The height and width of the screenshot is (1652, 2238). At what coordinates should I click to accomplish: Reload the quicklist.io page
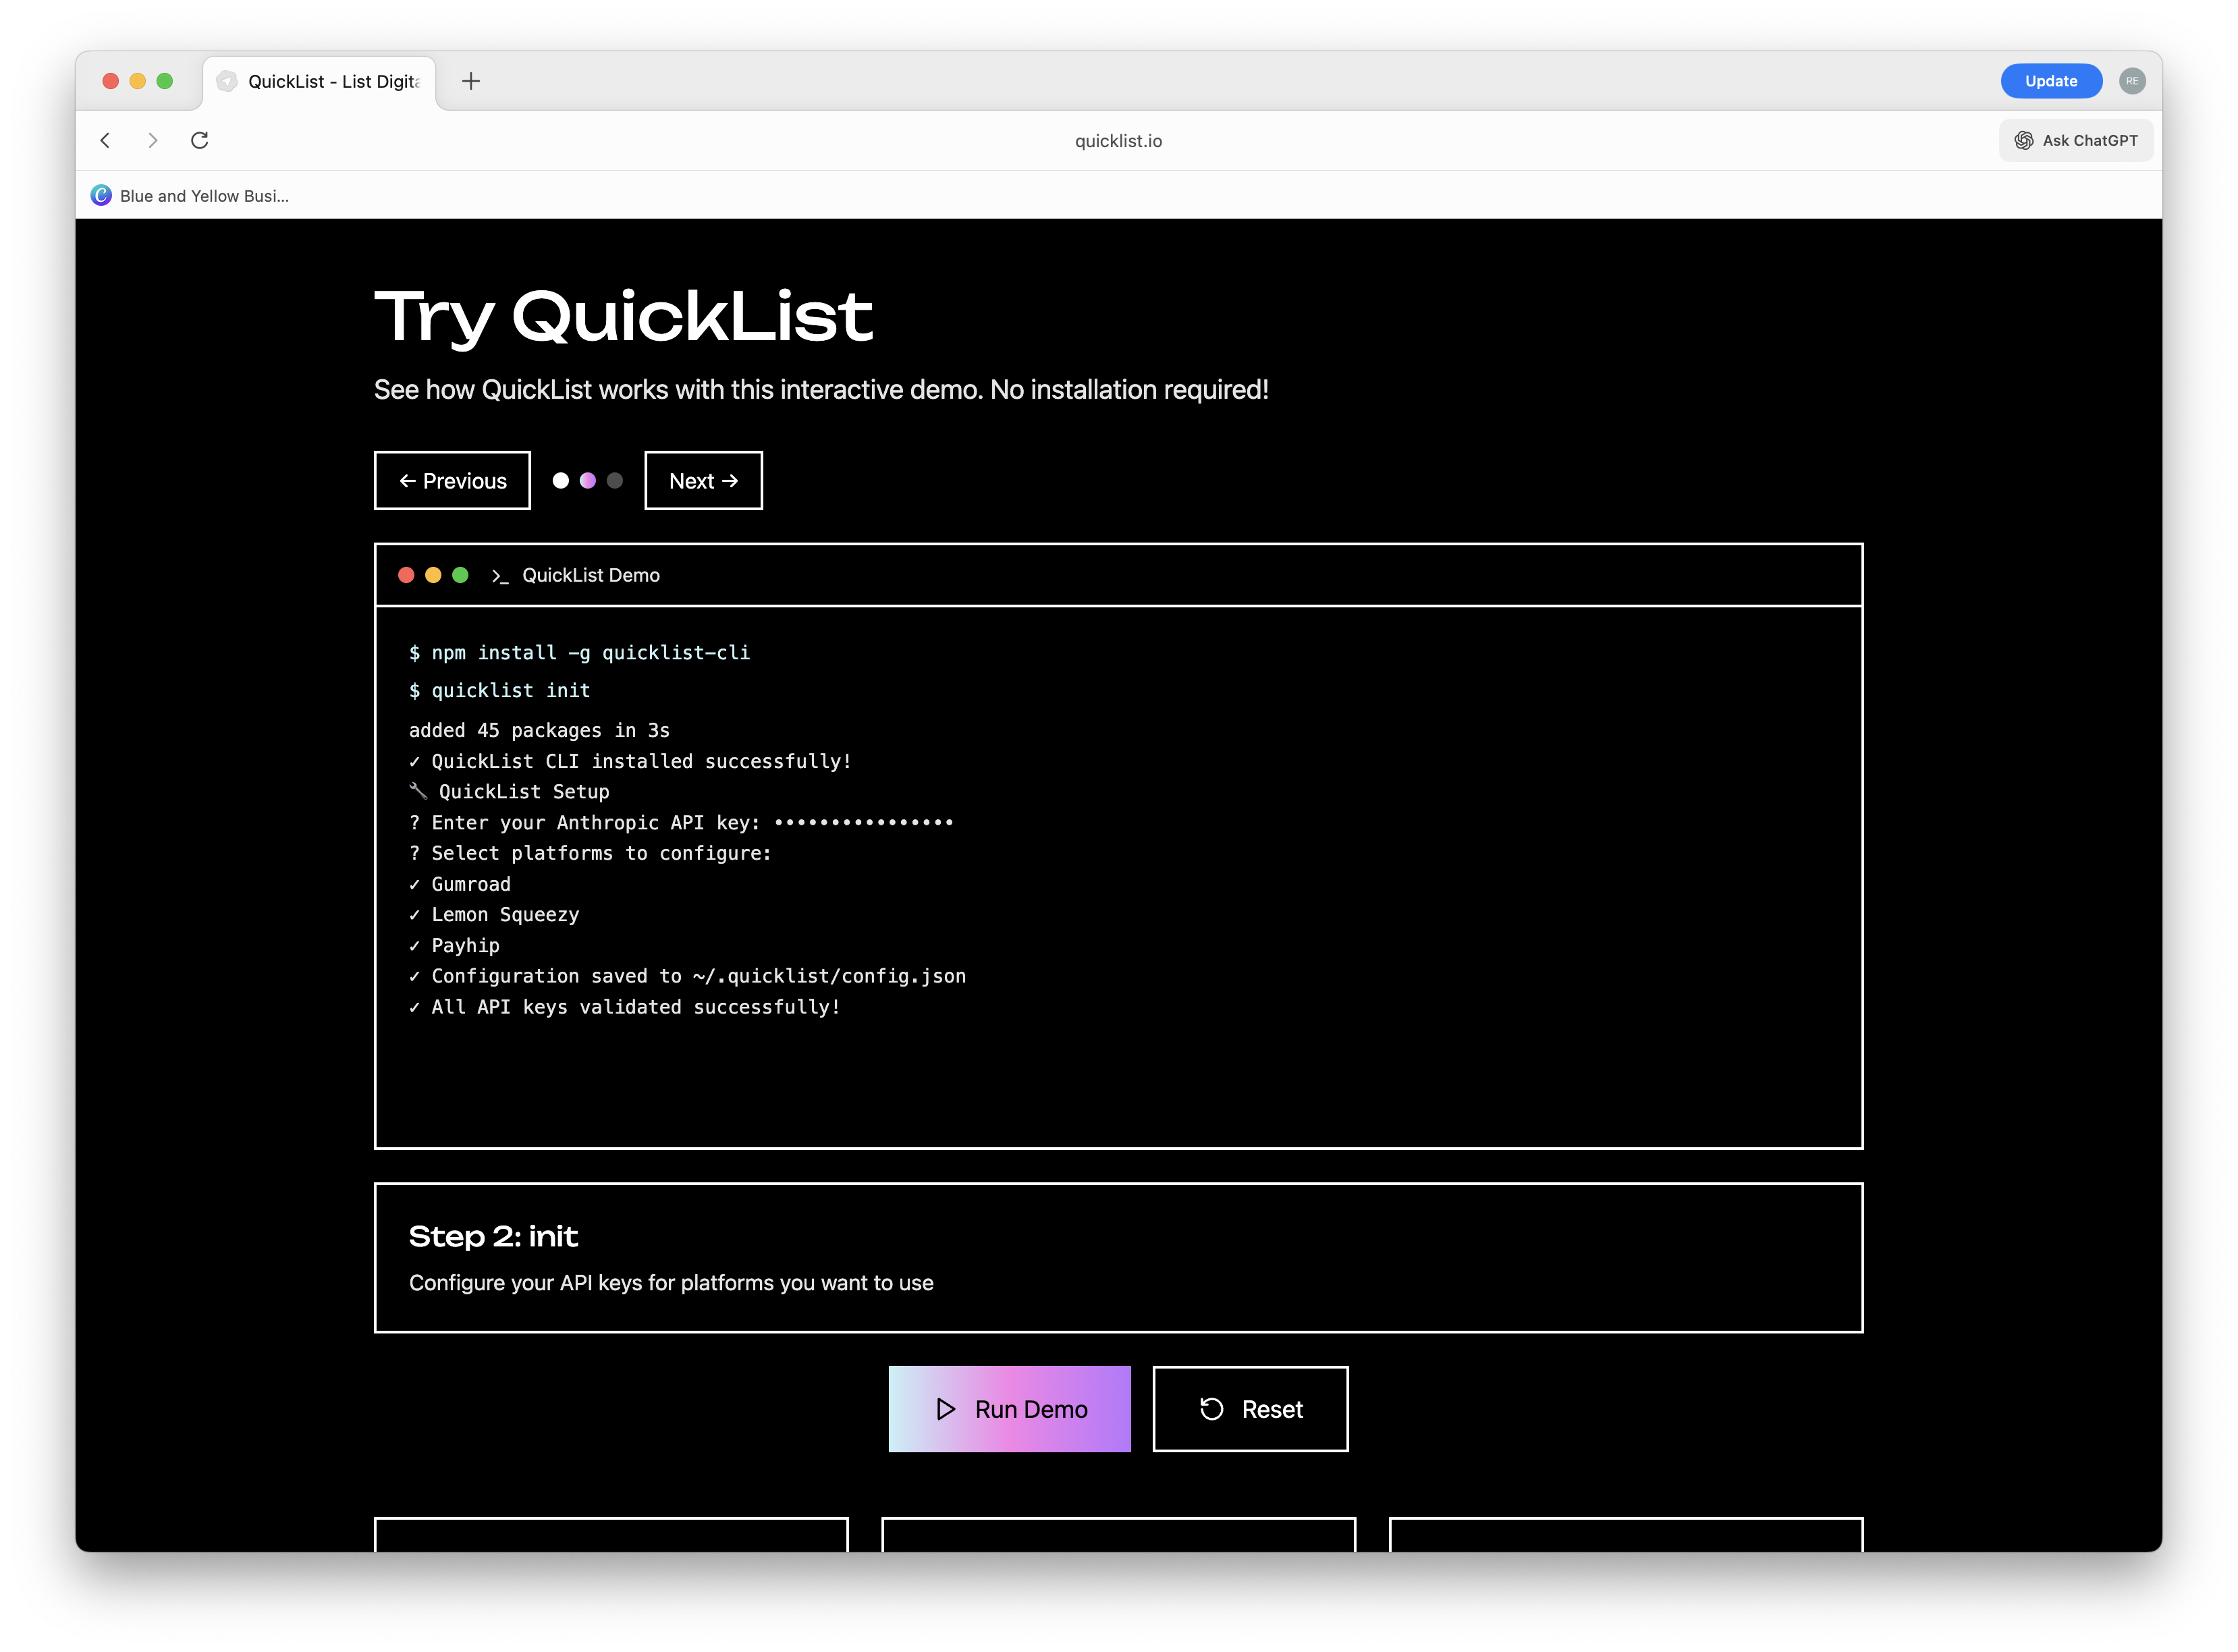199,140
